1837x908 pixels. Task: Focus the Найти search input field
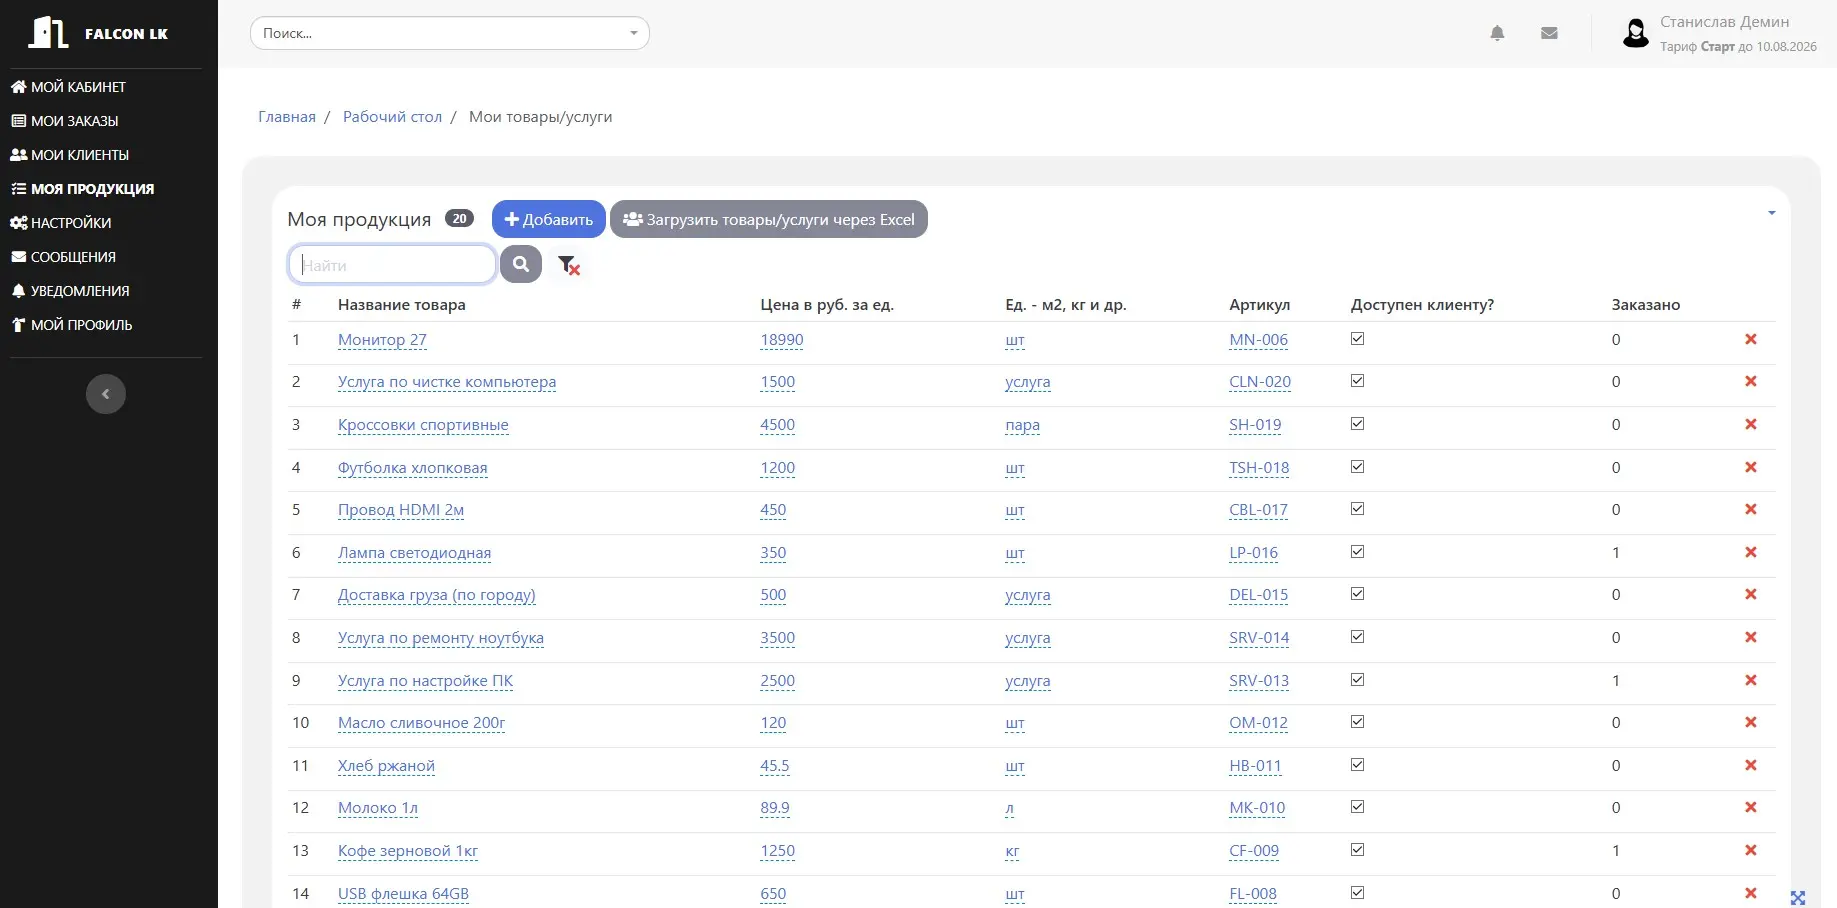[392, 264]
